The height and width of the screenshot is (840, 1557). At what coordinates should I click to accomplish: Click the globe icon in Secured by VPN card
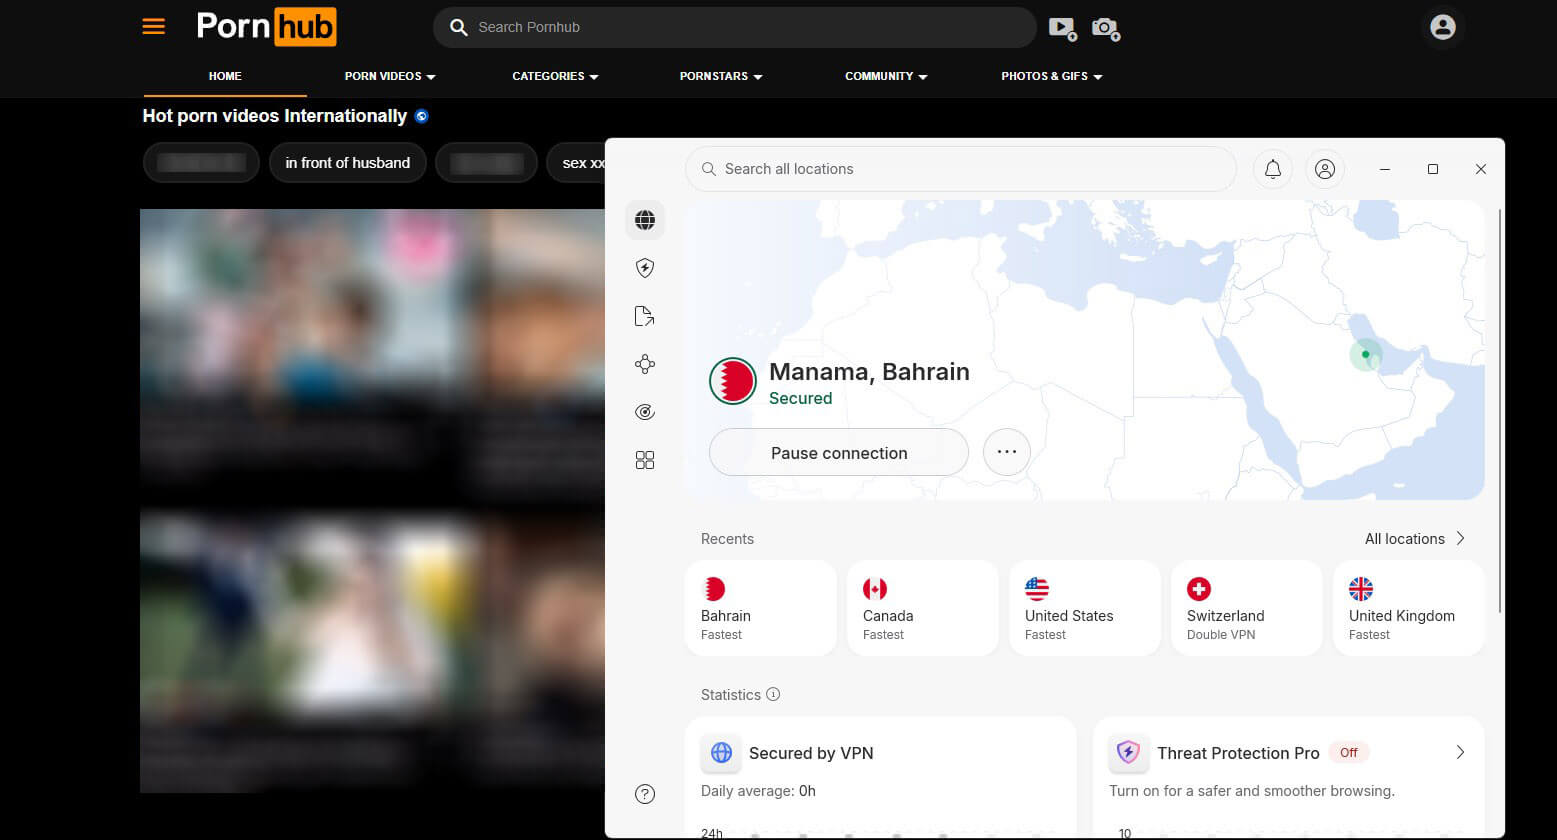[721, 753]
